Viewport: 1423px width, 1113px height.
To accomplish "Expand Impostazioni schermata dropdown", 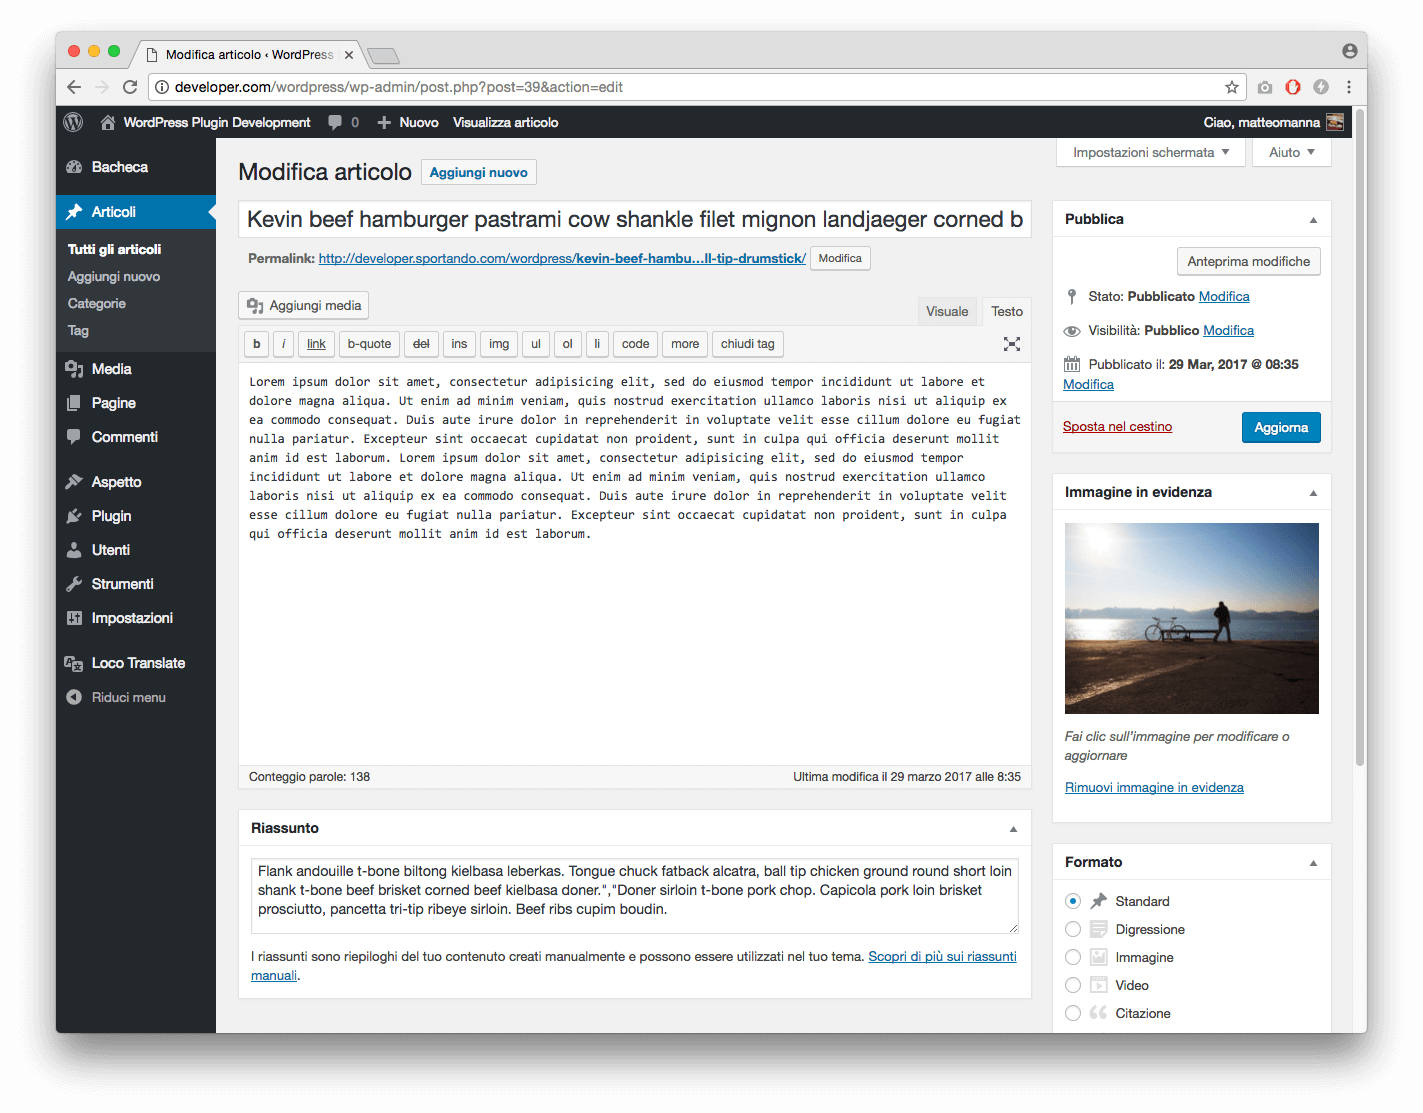I will tap(1151, 152).
